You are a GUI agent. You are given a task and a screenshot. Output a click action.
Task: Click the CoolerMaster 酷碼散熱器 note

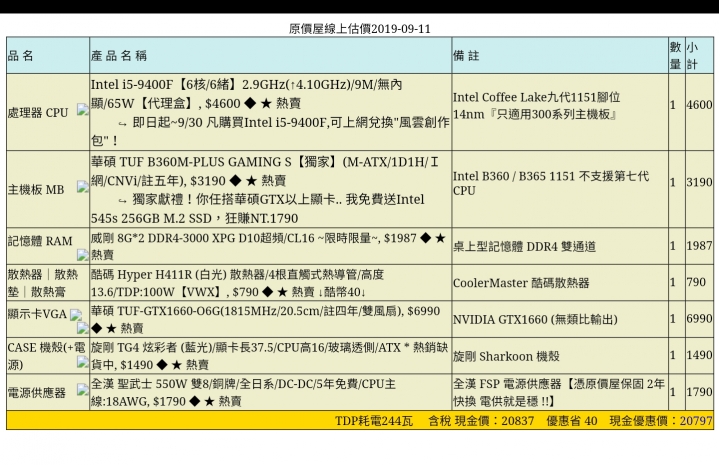pos(521,283)
